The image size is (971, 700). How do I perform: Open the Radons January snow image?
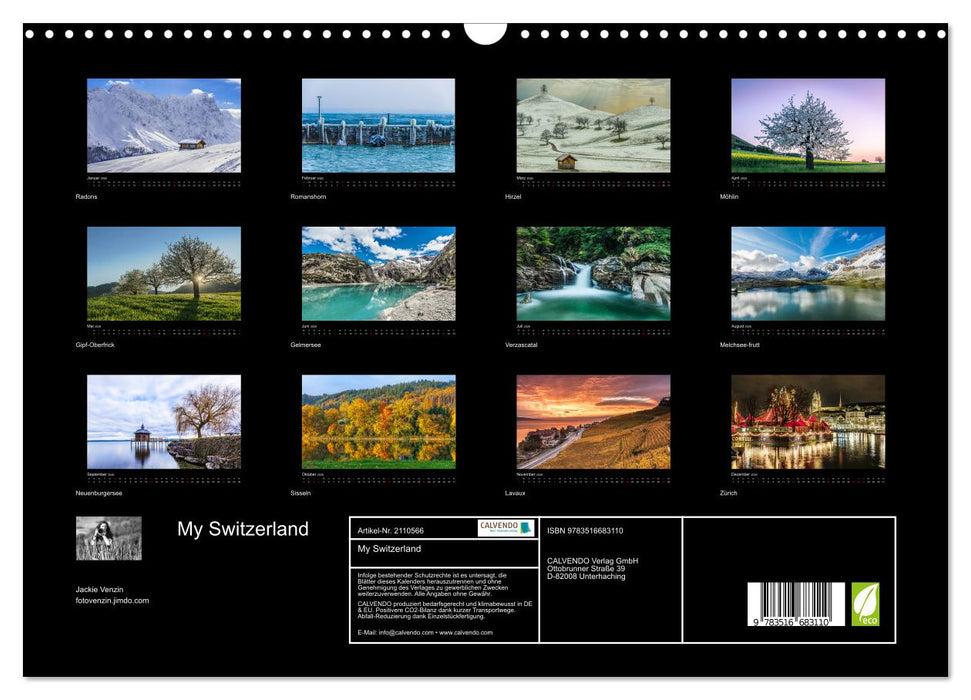[162, 125]
